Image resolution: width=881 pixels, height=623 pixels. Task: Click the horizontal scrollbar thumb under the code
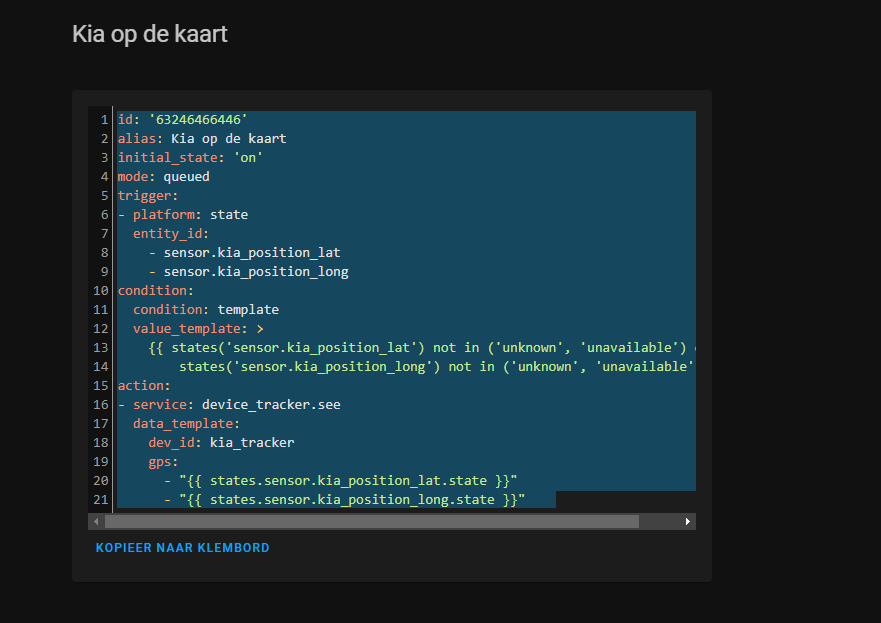point(370,521)
